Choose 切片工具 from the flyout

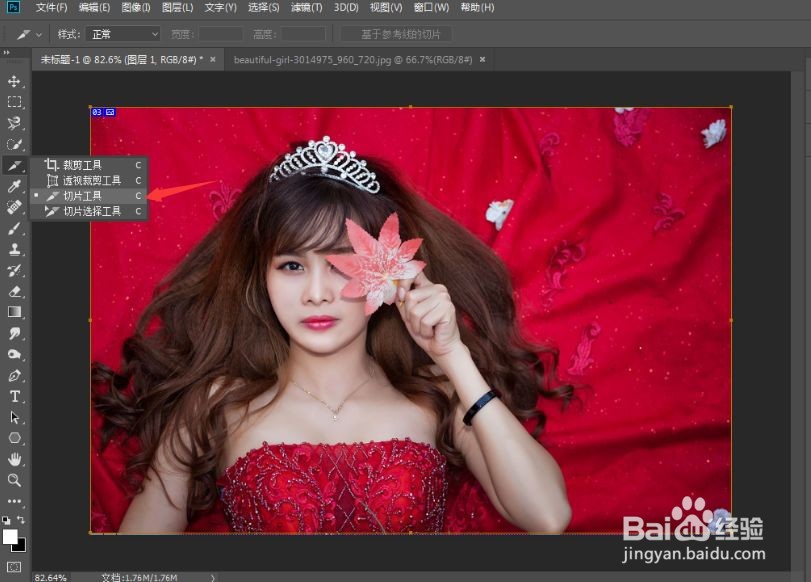click(88, 196)
